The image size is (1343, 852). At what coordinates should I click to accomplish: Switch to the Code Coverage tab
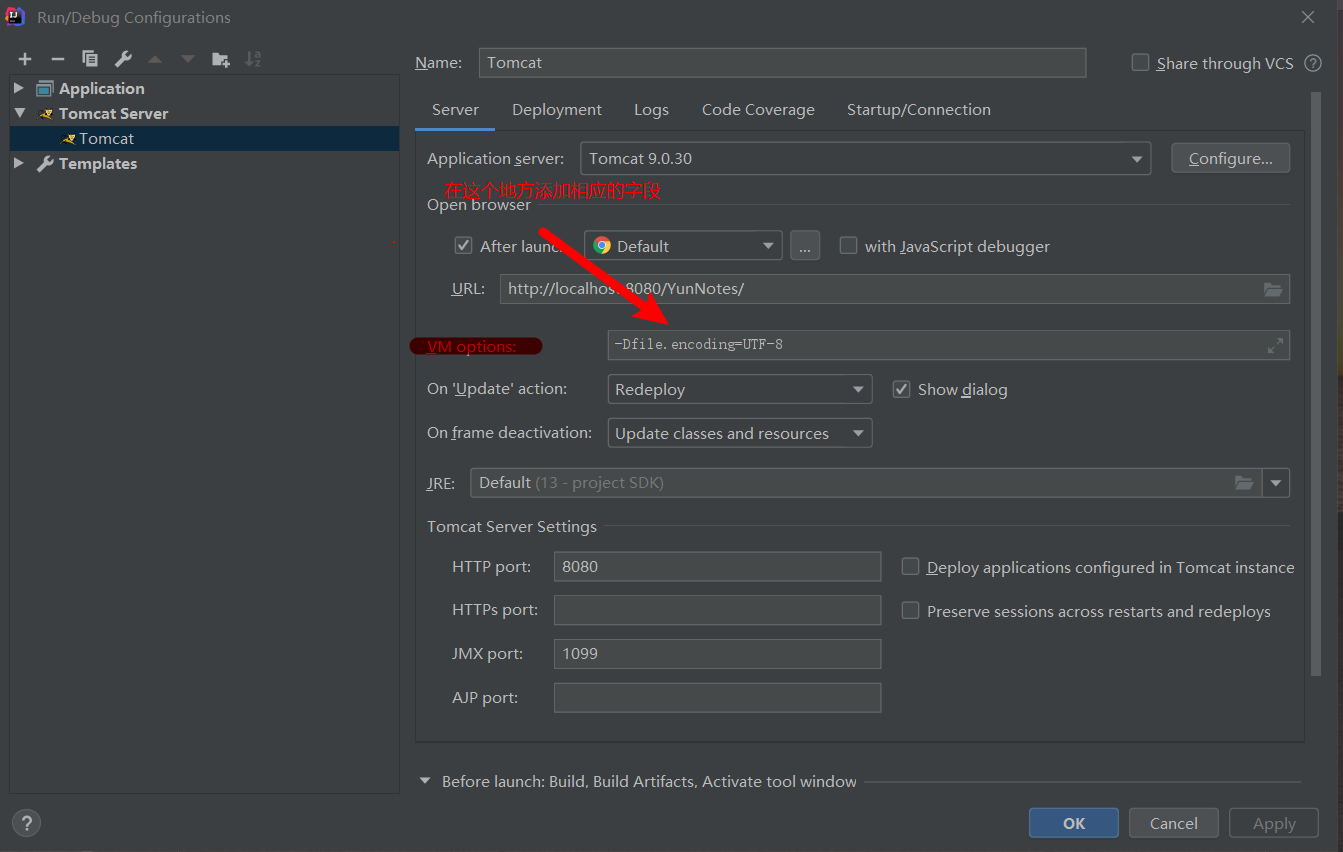758,110
